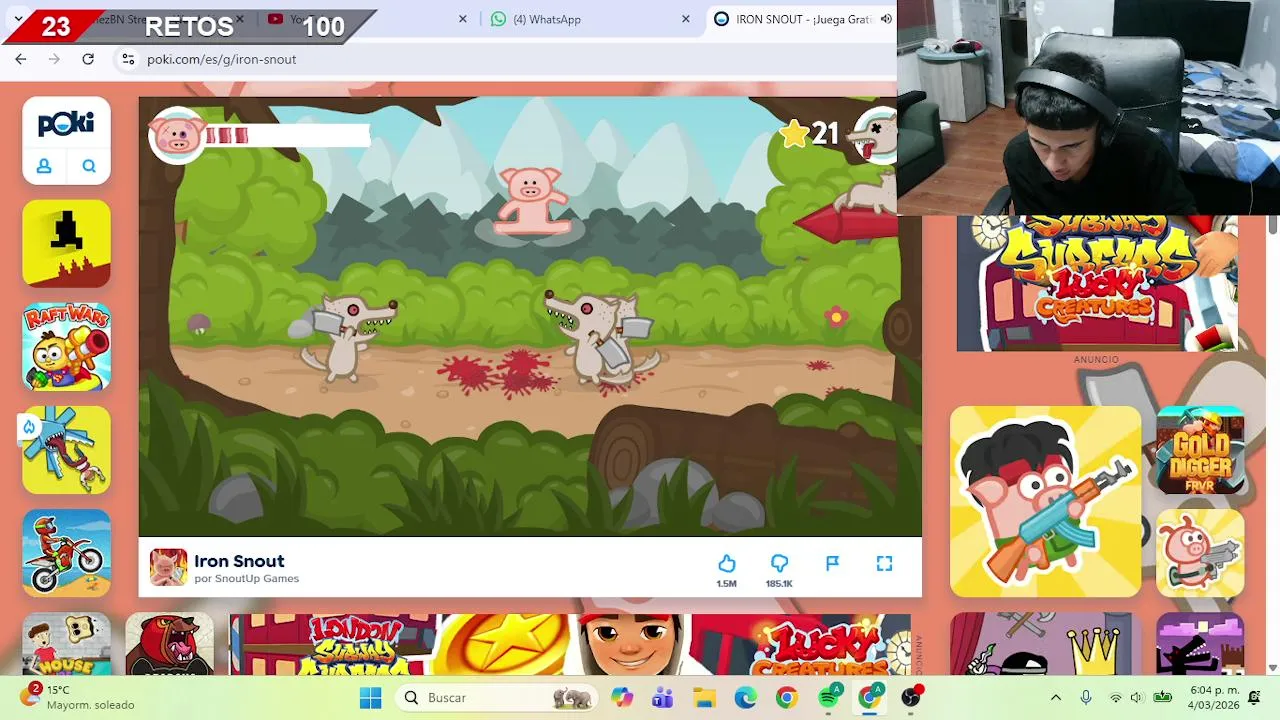The height and width of the screenshot is (720, 1280).
Task: Open the small pig with gun game
Action: click(x=1200, y=553)
